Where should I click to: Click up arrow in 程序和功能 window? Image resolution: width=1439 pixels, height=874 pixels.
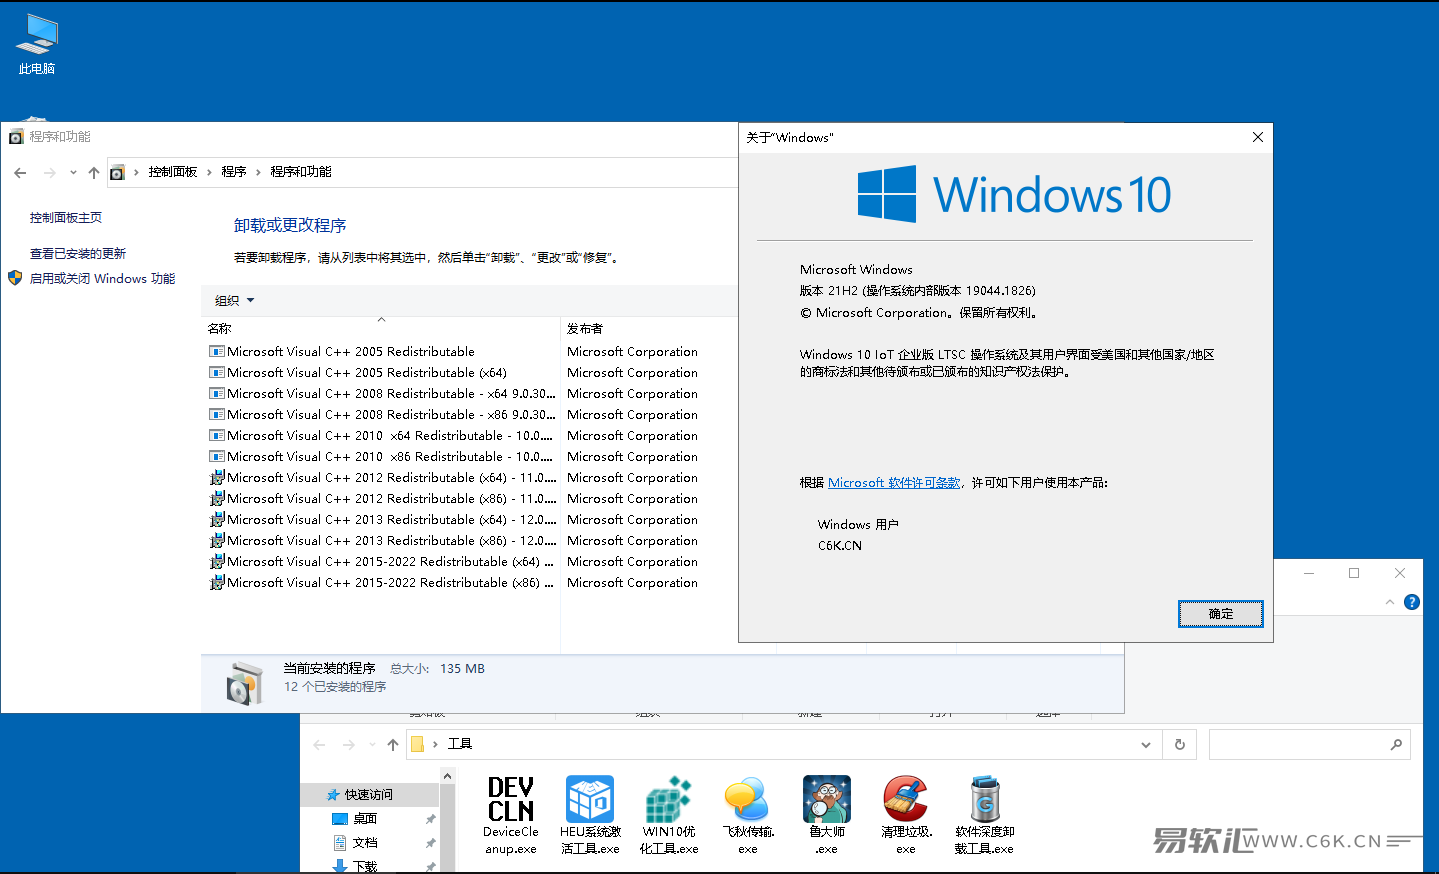pos(94,173)
